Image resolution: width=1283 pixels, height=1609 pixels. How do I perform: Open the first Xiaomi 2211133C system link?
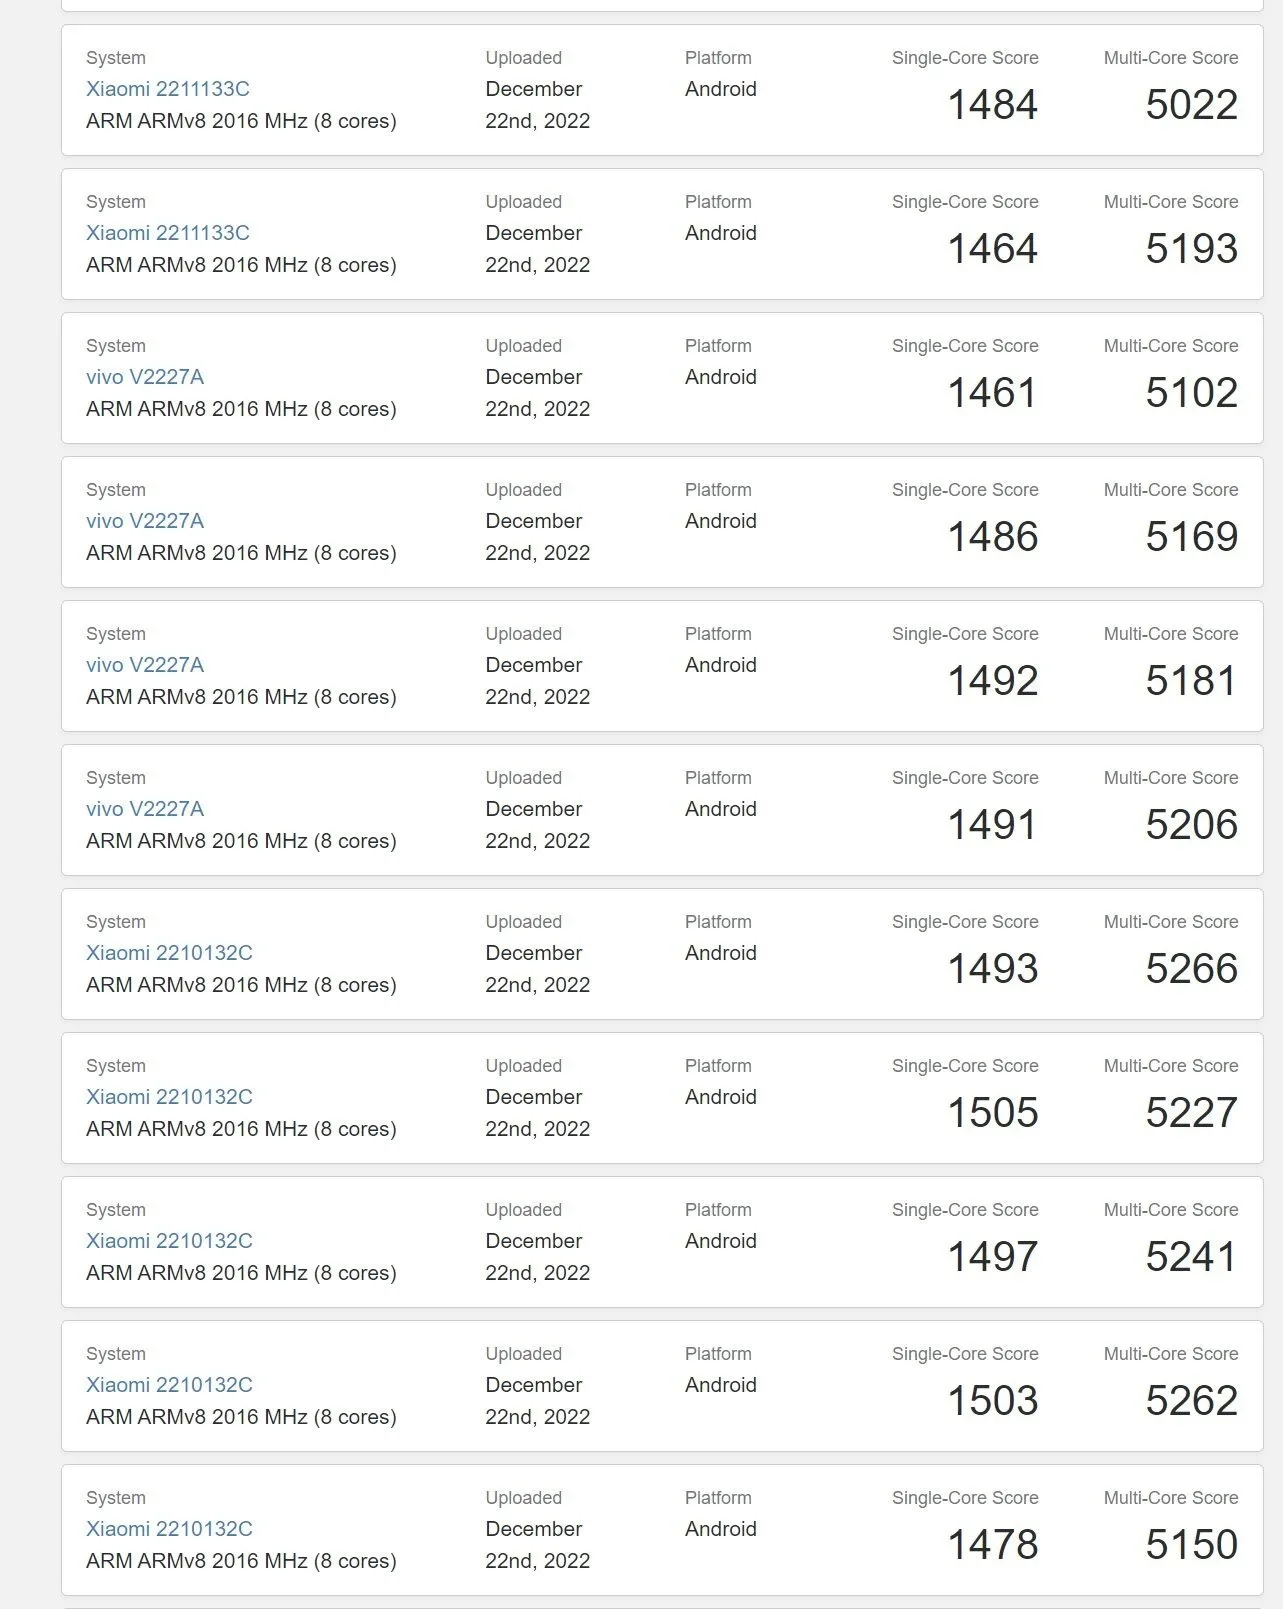(168, 89)
